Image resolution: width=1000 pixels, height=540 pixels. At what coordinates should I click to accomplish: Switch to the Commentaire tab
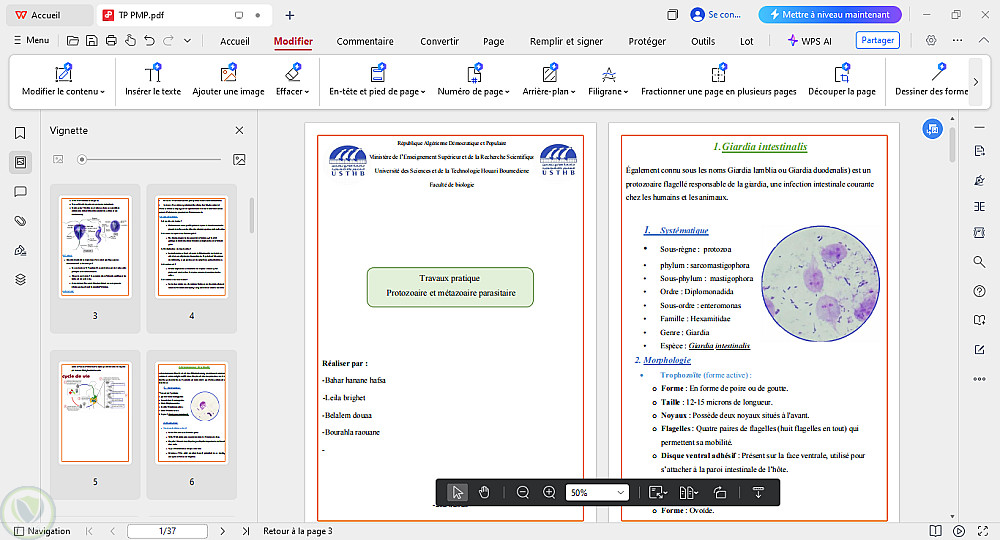coord(365,41)
